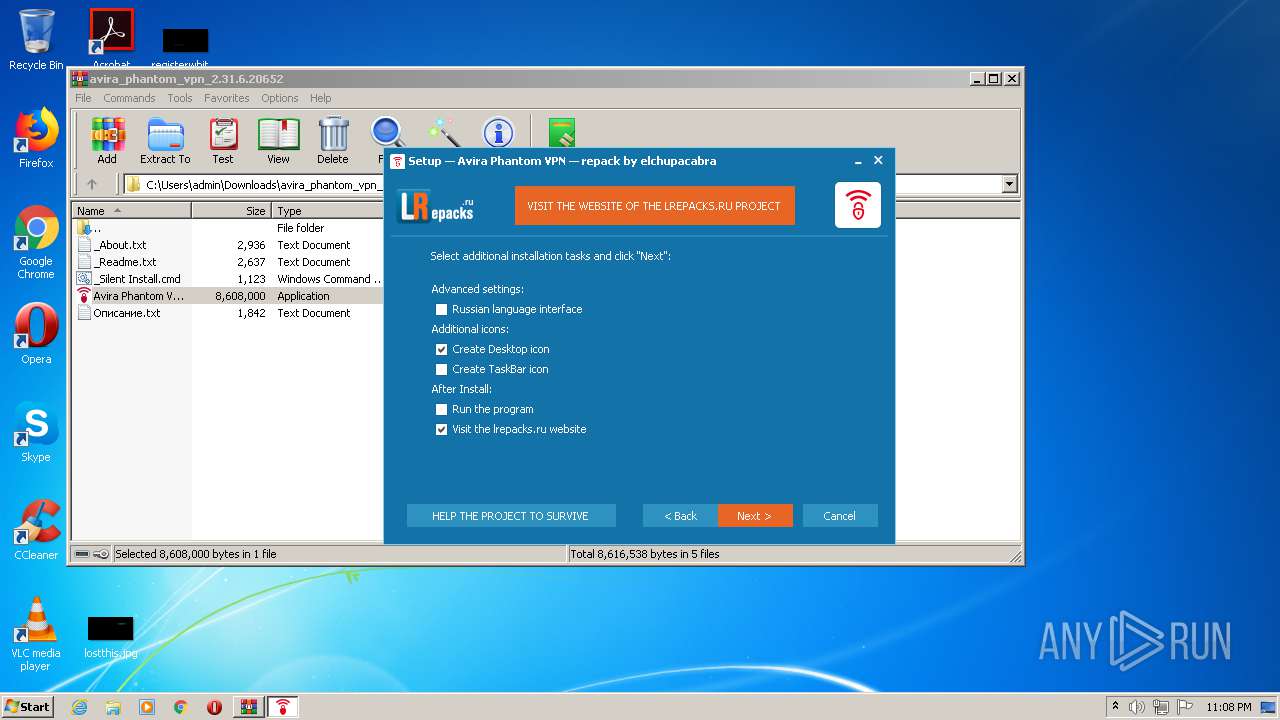The width and height of the screenshot is (1280, 720).
Task: Open the Commands menu
Action: point(129,98)
